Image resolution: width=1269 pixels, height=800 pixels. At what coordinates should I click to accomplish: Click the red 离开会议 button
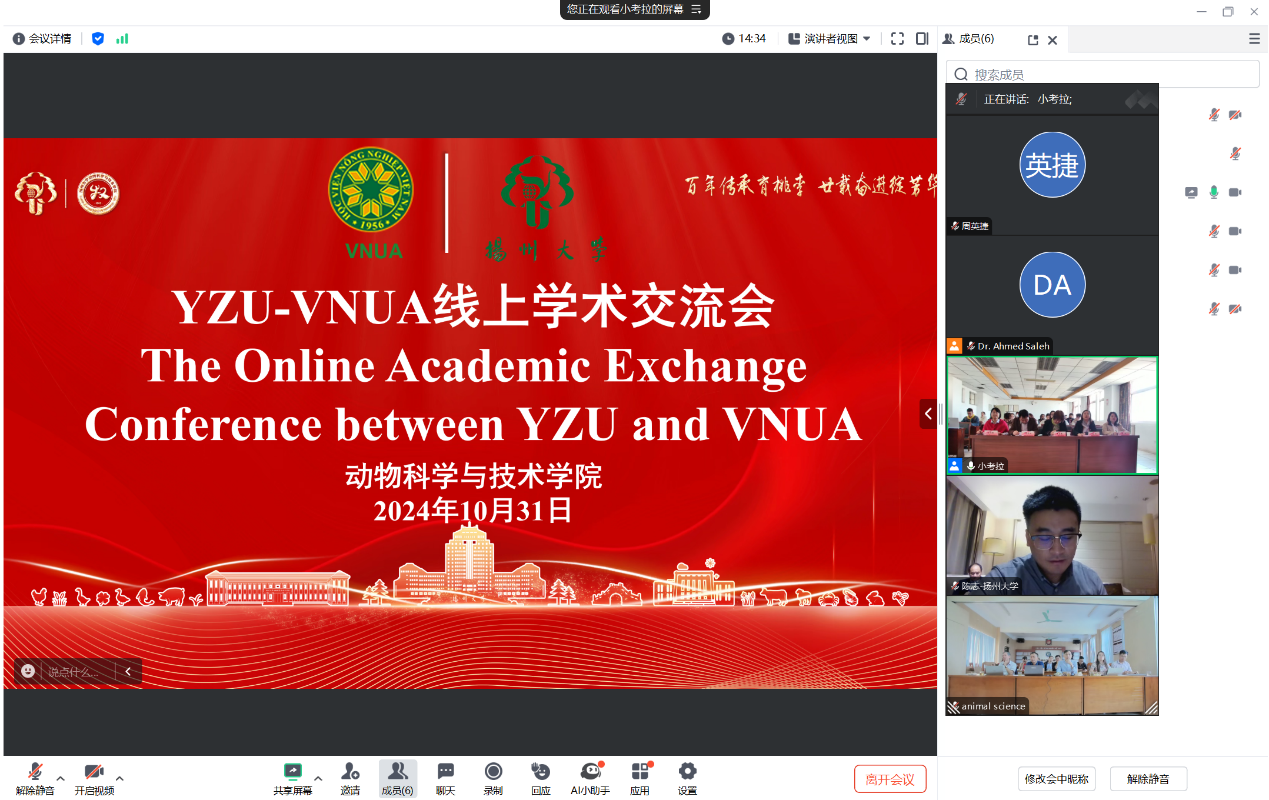890,779
